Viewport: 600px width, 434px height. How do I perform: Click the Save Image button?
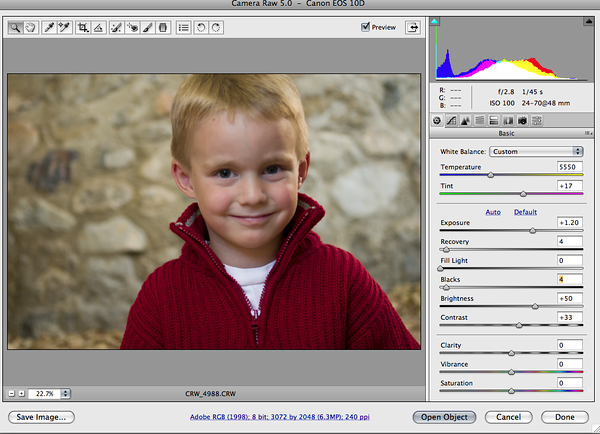tap(42, 416)
